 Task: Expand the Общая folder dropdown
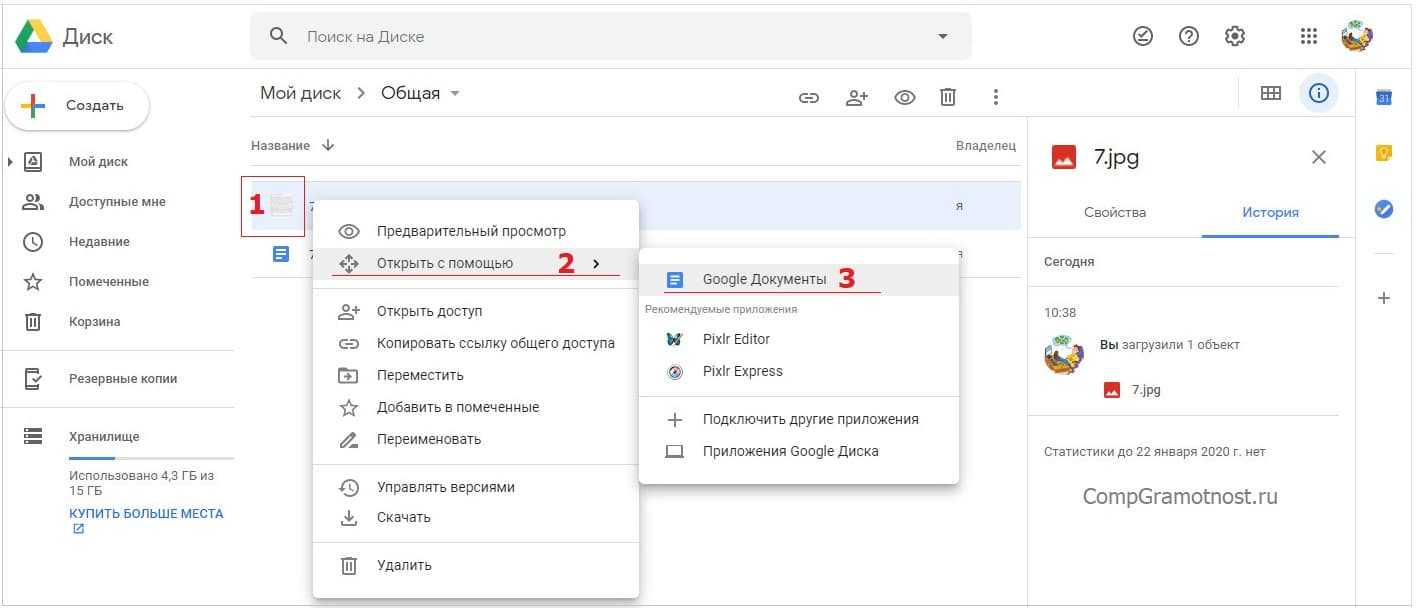pyautogui.click(x=456, y=93)
